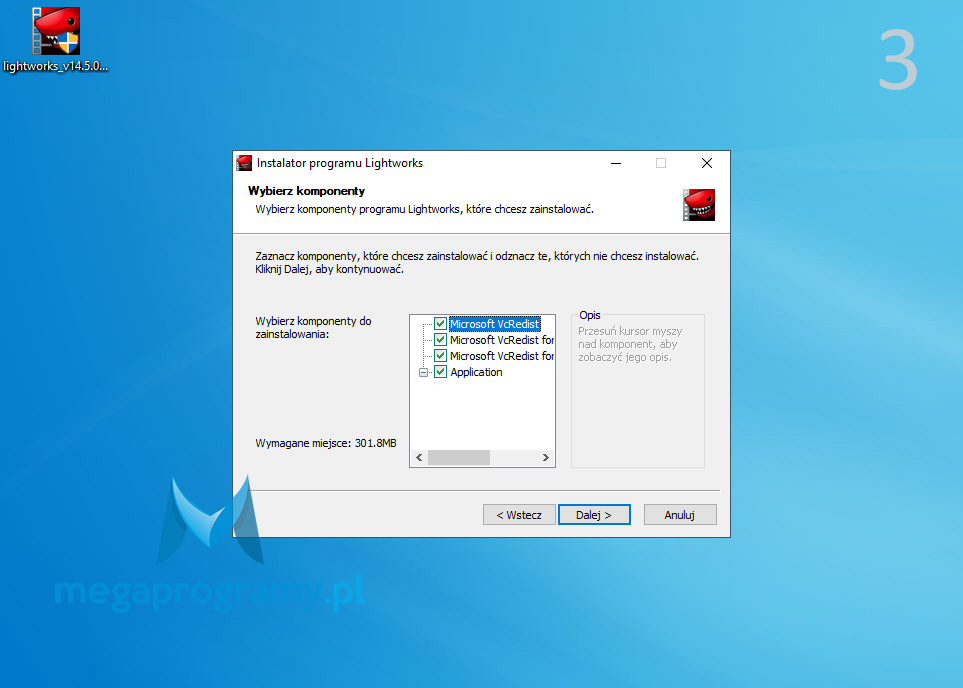Screen dimensions: 963x688
Task: Click the Opis description text
Action: 630,344
